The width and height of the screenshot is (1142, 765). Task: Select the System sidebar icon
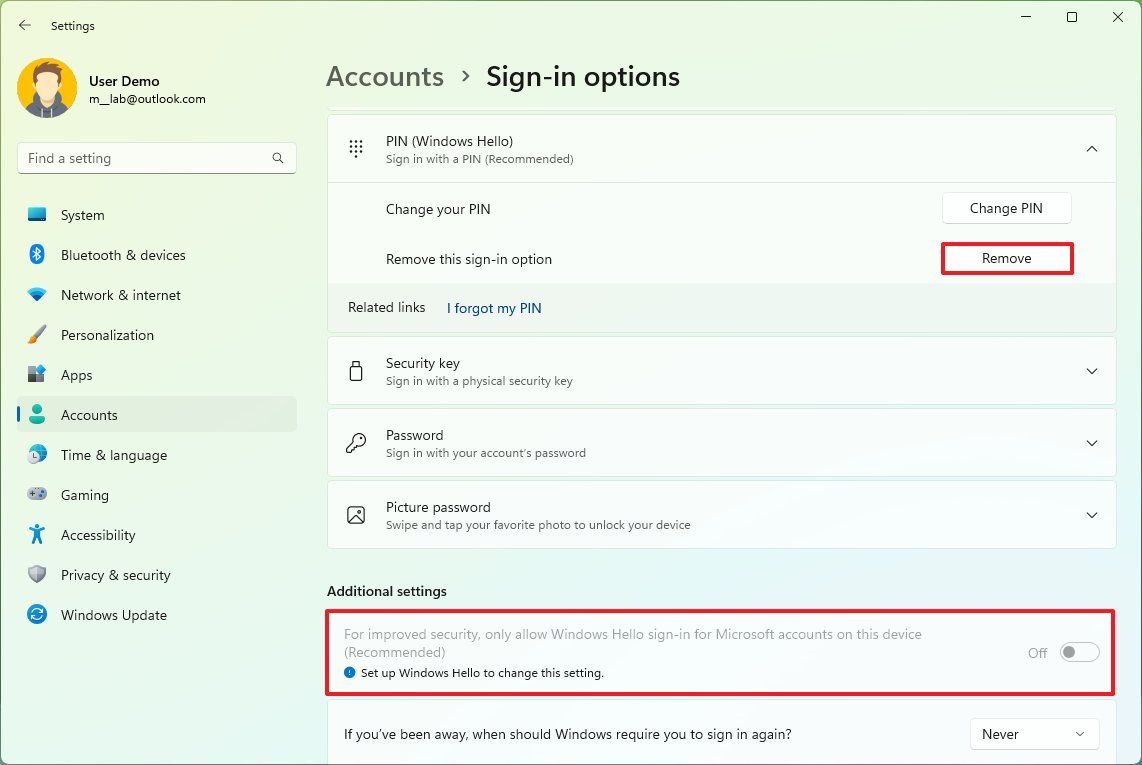tap(37, 215)
